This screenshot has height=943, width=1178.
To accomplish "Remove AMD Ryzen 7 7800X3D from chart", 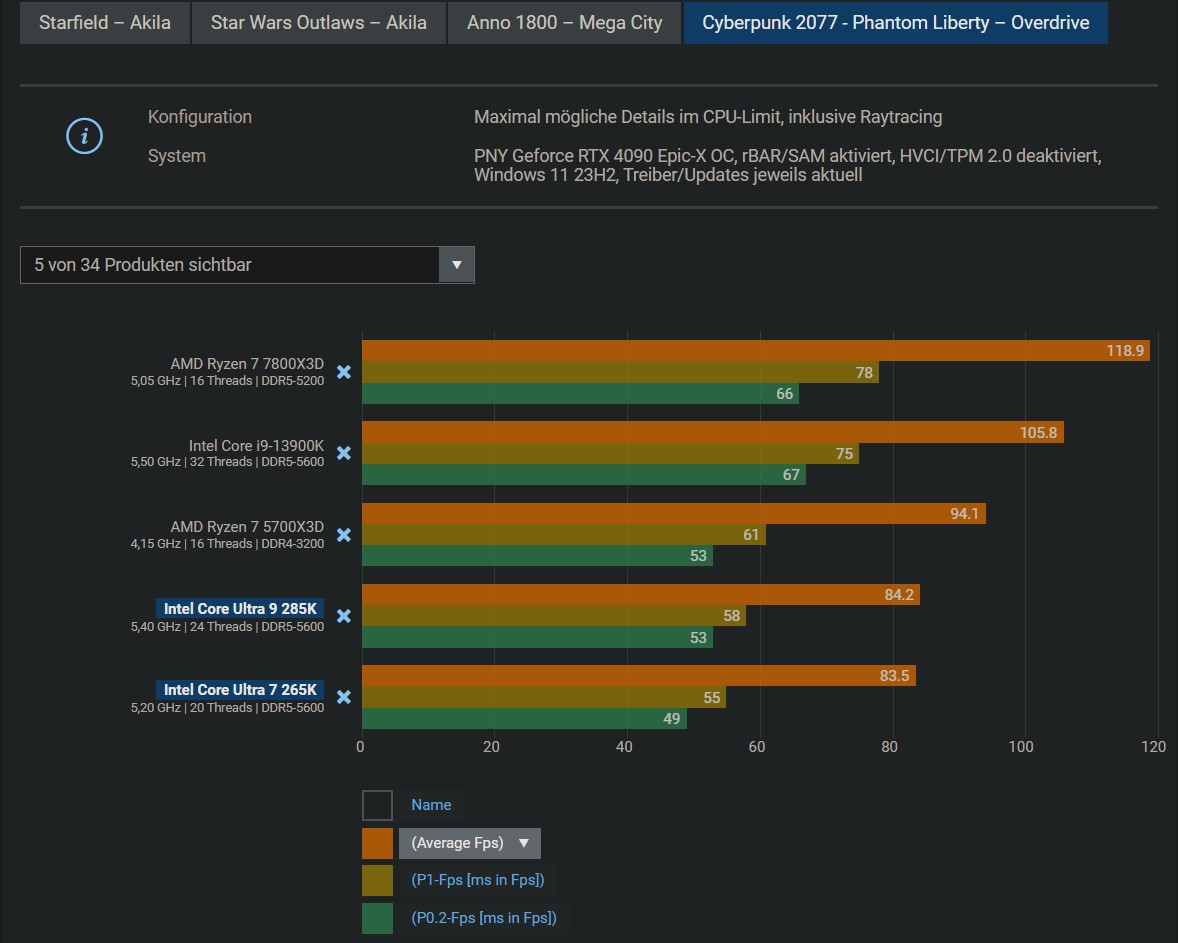I will [x=344, y=372].
